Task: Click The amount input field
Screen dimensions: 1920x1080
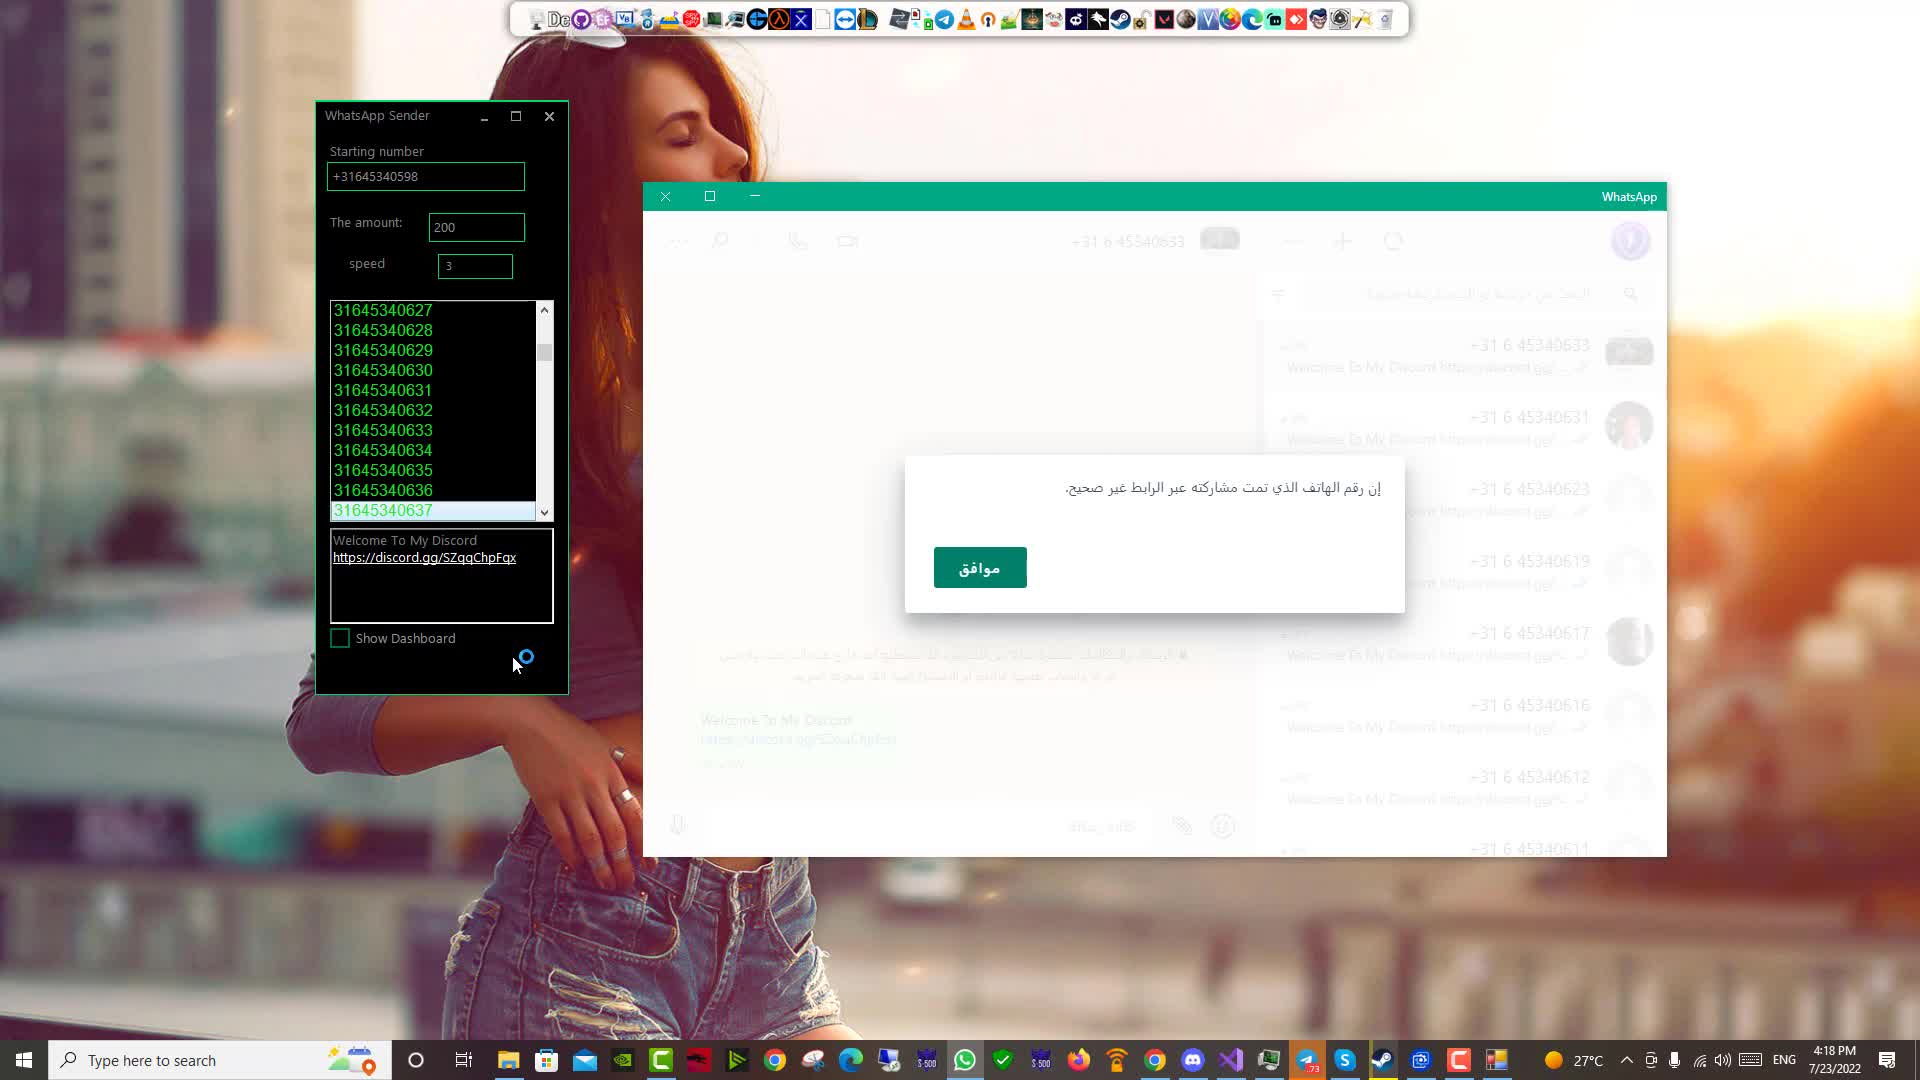Action: [476, 227]
